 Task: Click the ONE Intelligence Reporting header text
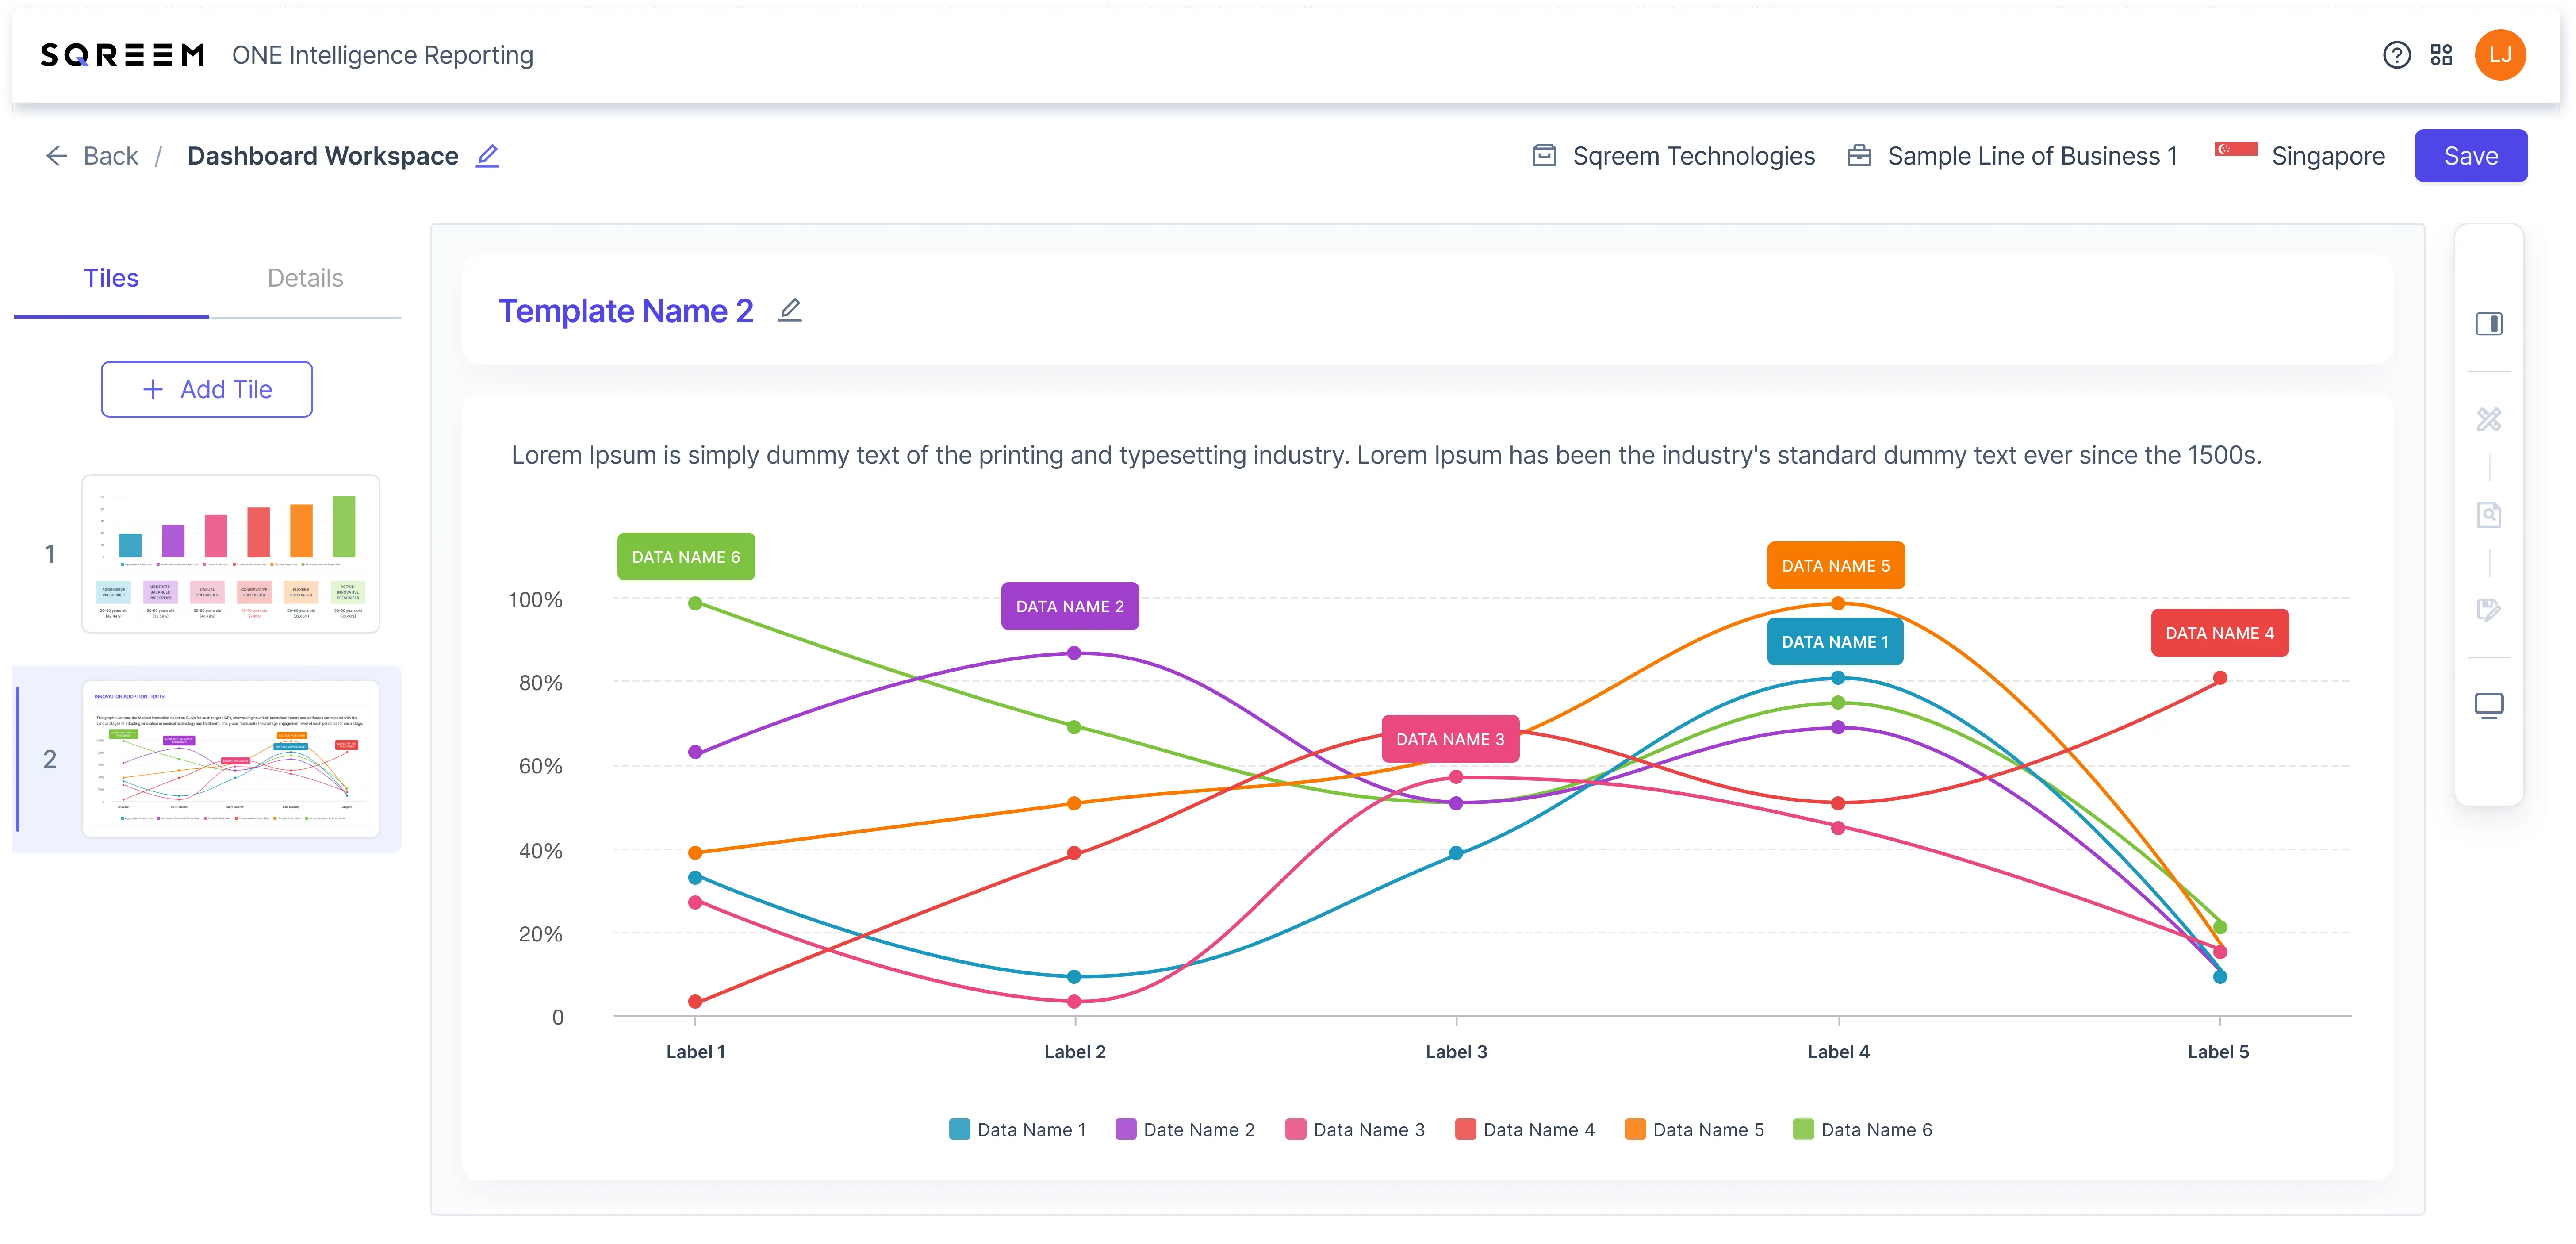click(x=383, y=55)
